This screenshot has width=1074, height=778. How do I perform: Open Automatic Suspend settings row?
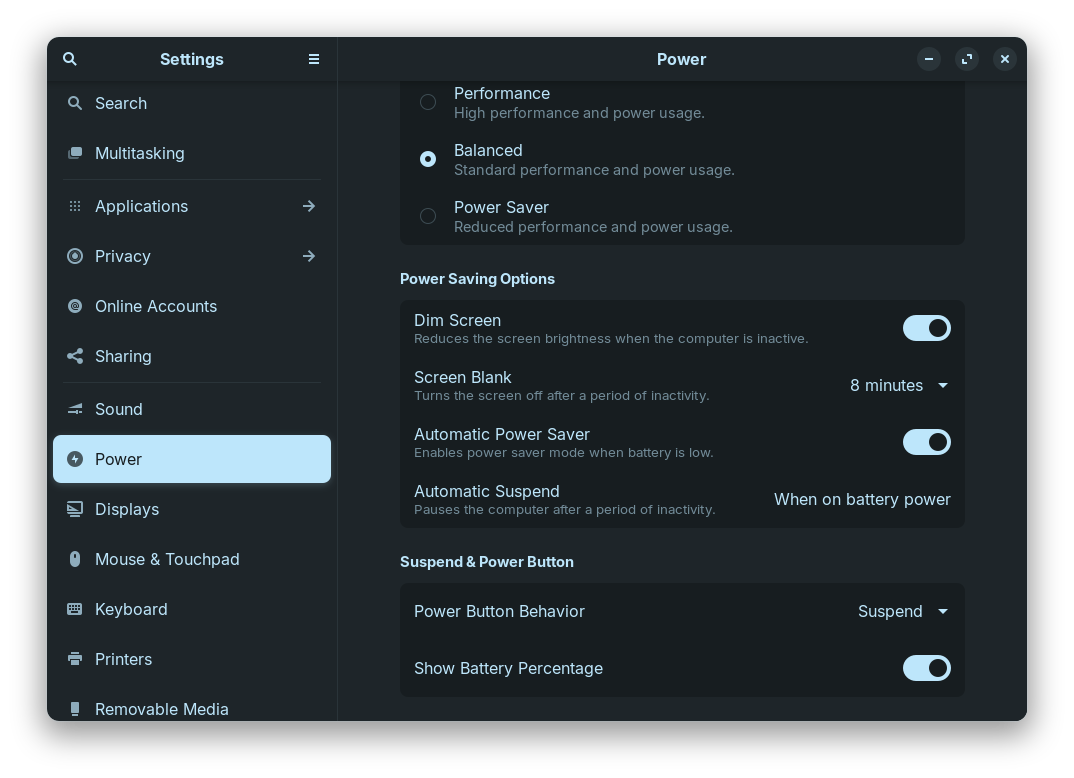[x=682, y=499]
